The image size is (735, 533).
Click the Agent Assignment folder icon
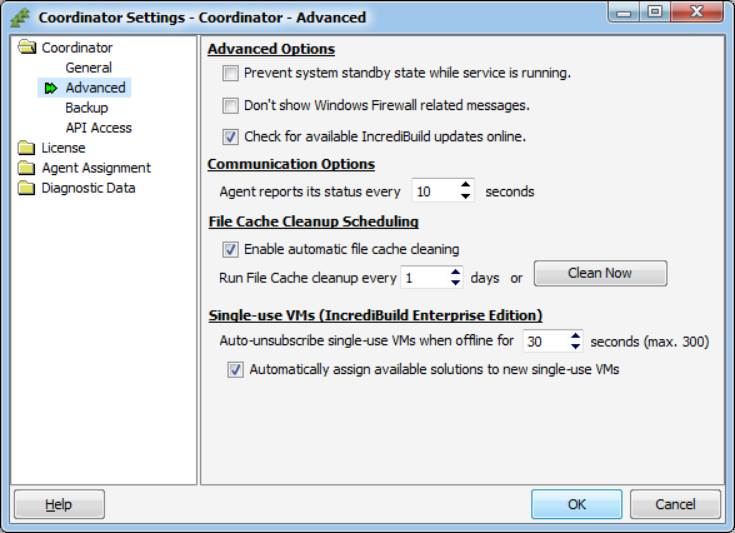(x=26, y=168)
